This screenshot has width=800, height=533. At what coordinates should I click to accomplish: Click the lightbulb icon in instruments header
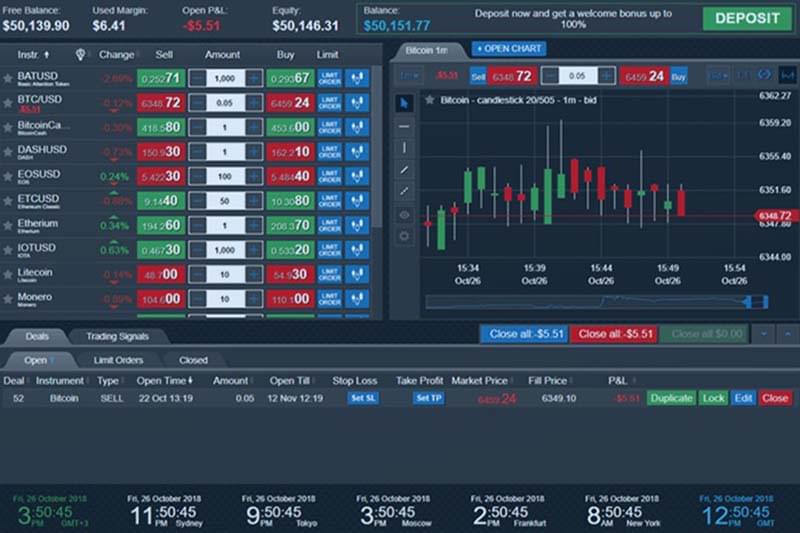pyautogui.click(x=80, y=55)
